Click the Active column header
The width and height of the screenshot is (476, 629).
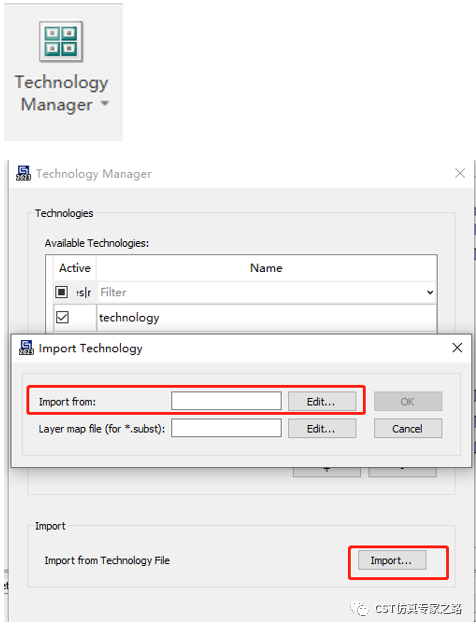coord(75,268)
